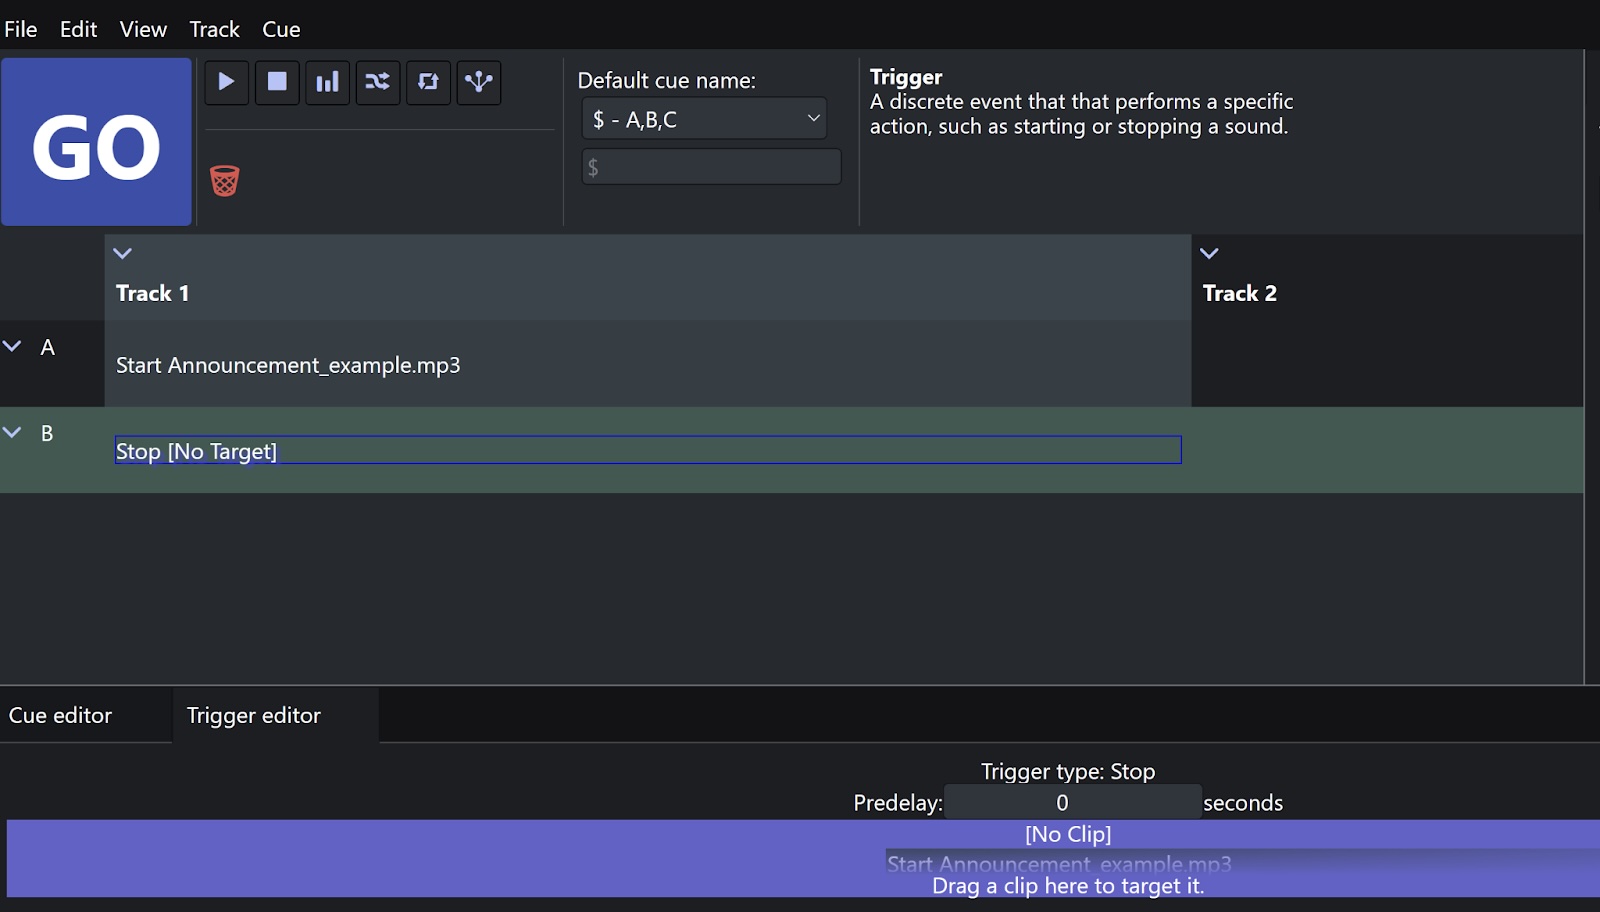Click the Drag a clip here drop zone text
Viewport: 1600px width, 912px height.
[x=1068, y=886]
